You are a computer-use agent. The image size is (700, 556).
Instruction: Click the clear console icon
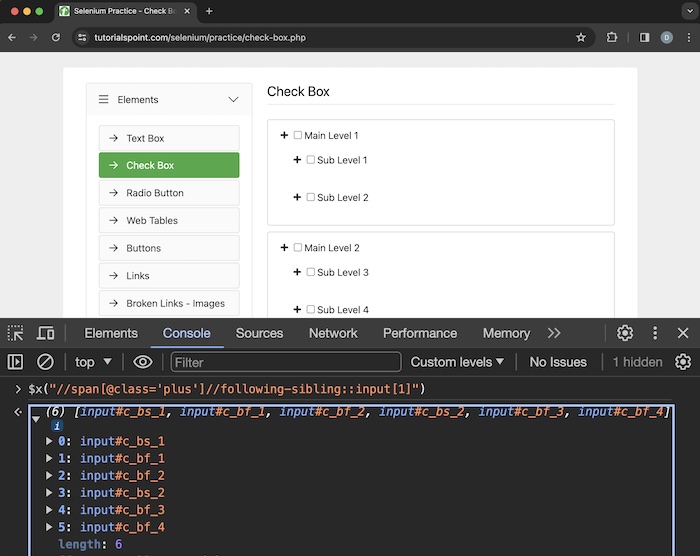(45, 362)
